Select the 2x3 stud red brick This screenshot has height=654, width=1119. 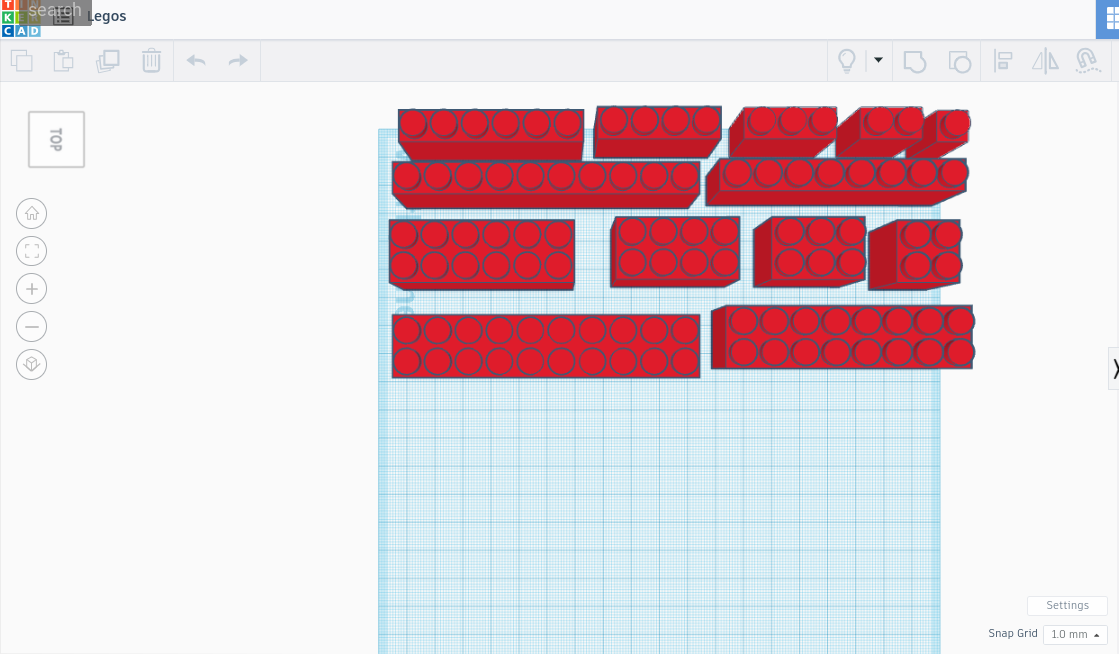tap(810, 252)
